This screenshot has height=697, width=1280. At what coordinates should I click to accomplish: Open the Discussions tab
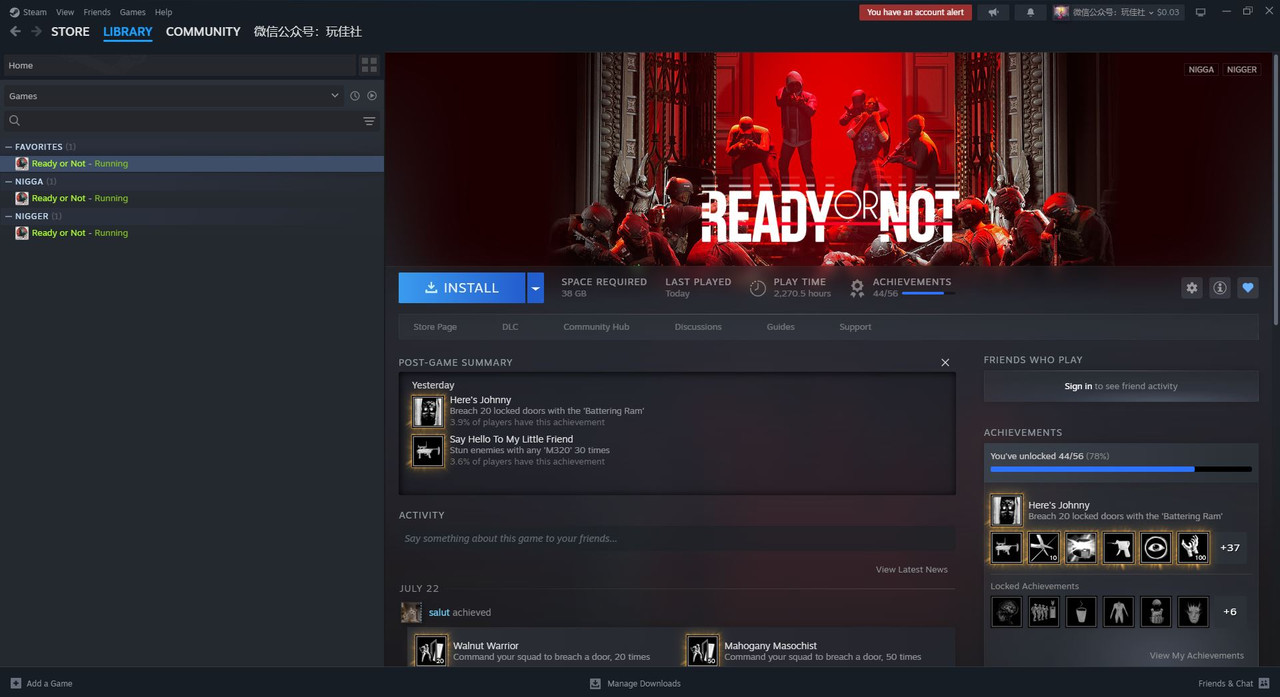(x=698, y=327)
